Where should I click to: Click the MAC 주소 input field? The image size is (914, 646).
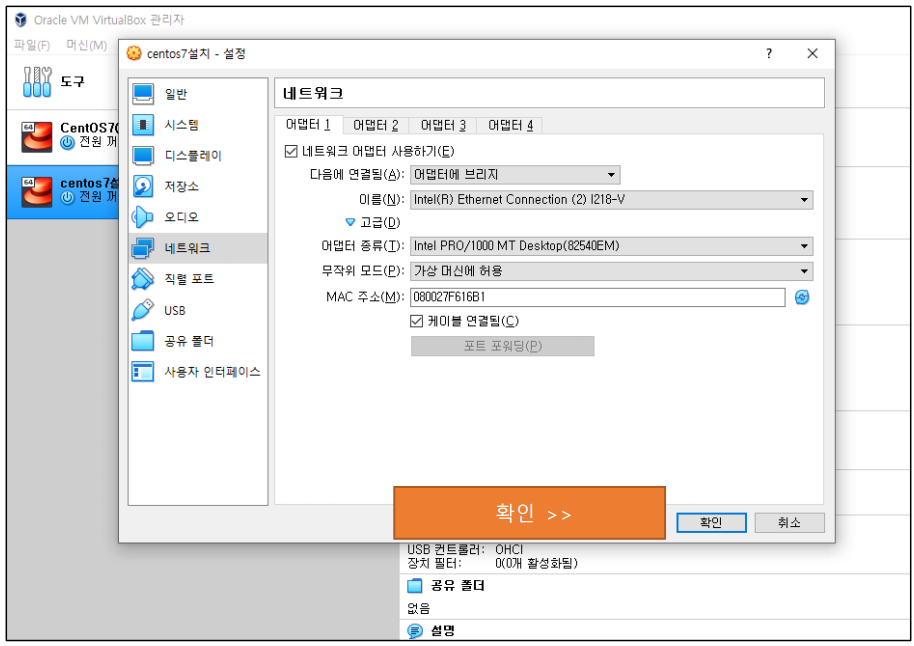597,297
